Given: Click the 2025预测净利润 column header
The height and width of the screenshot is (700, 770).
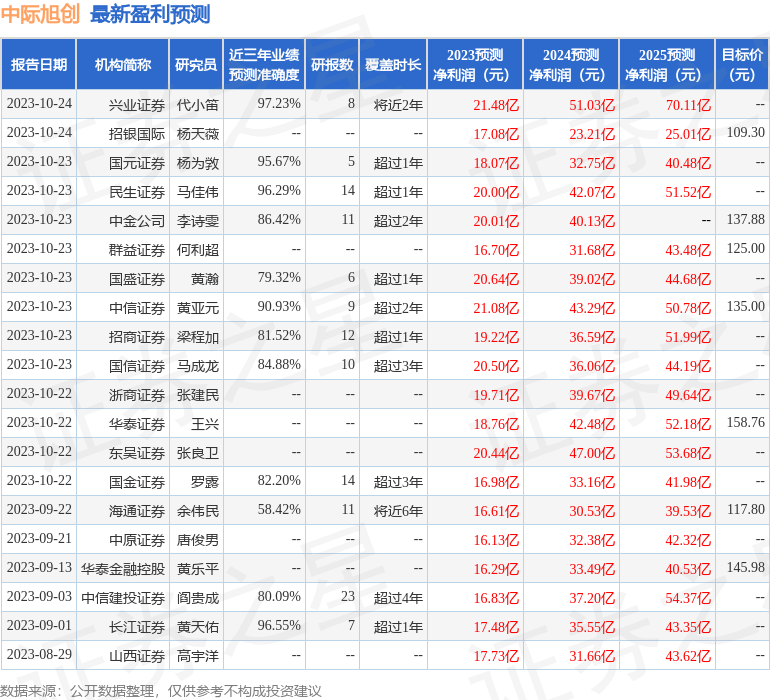Looking at the screenshot, I should (667, 64).
